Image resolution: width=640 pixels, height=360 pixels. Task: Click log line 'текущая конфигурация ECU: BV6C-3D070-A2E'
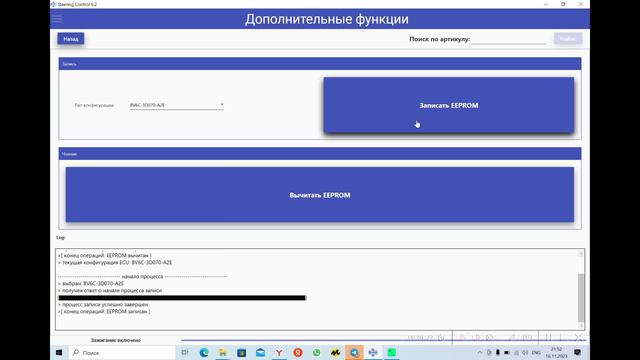[115, 262]
